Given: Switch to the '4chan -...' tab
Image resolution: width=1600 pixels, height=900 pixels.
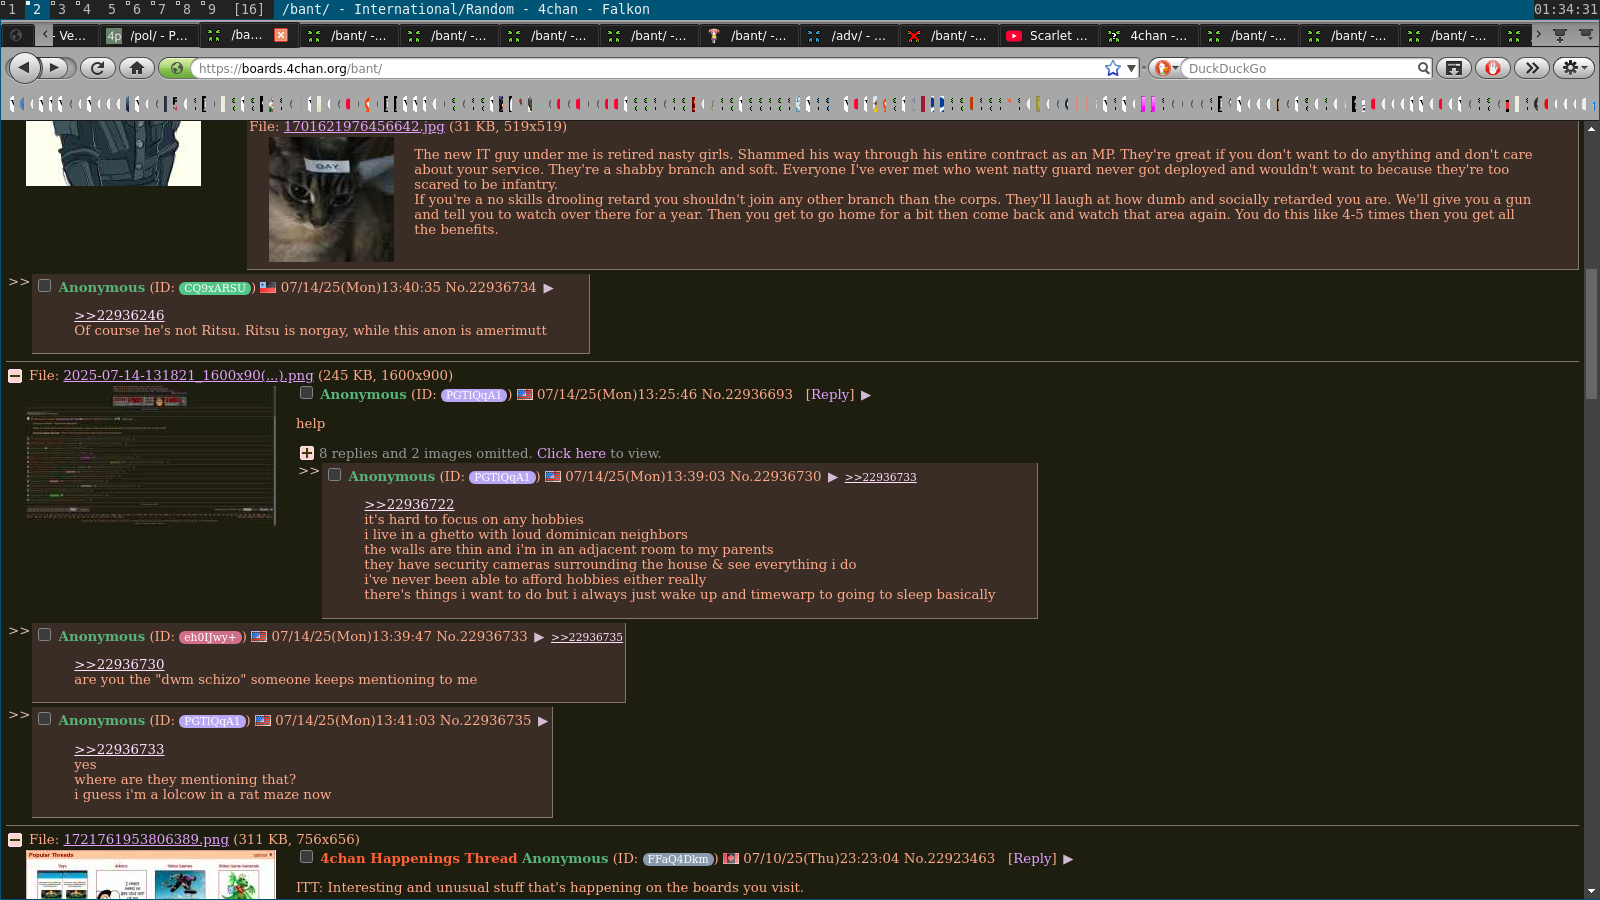Looking at the screenshot, I should click(1148, 35).
